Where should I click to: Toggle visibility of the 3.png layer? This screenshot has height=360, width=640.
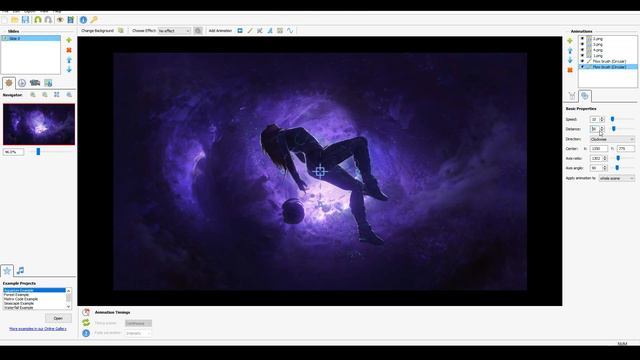[582, 44]
